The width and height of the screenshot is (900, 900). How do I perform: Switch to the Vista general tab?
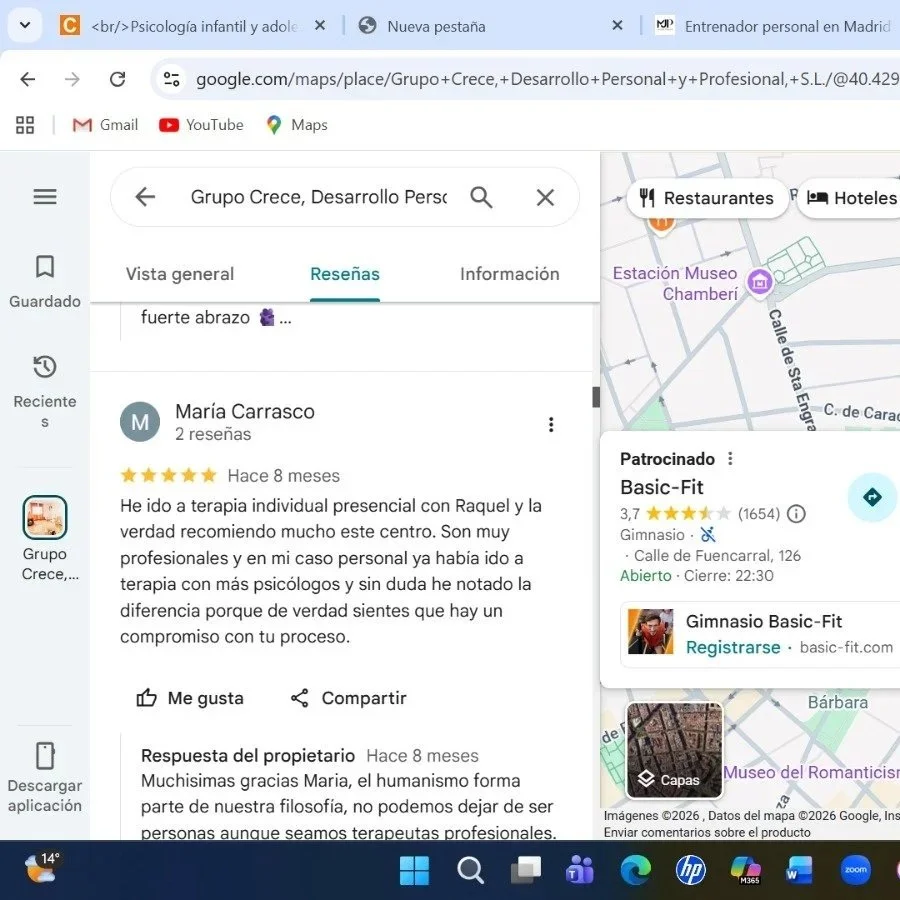tap(180, 274)
